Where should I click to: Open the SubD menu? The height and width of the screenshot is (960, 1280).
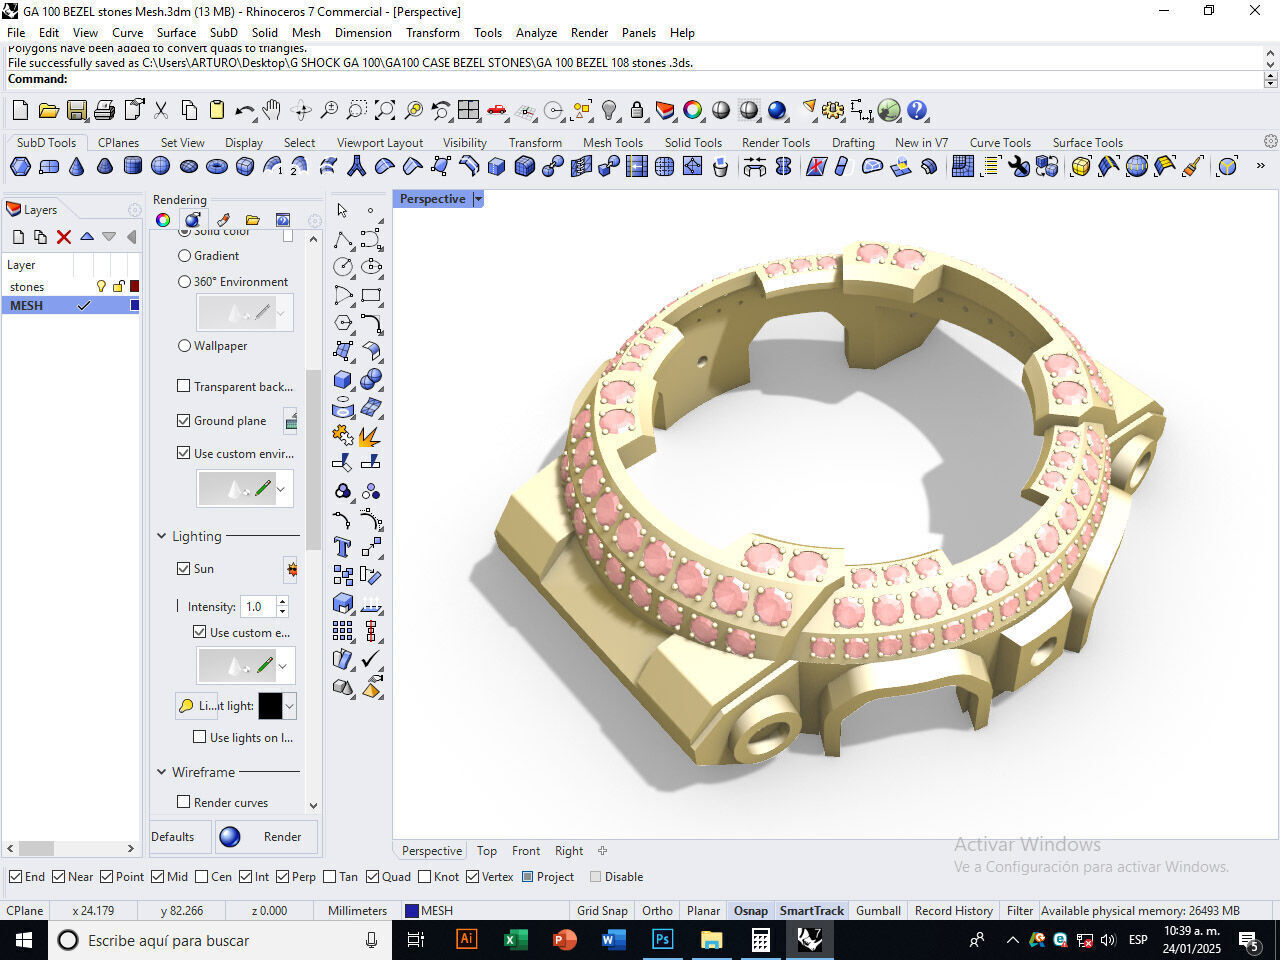pos(224,33)
